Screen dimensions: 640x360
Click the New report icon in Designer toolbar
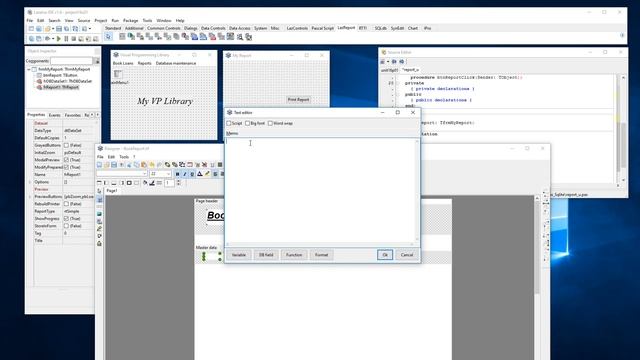[x=99, y=164]
